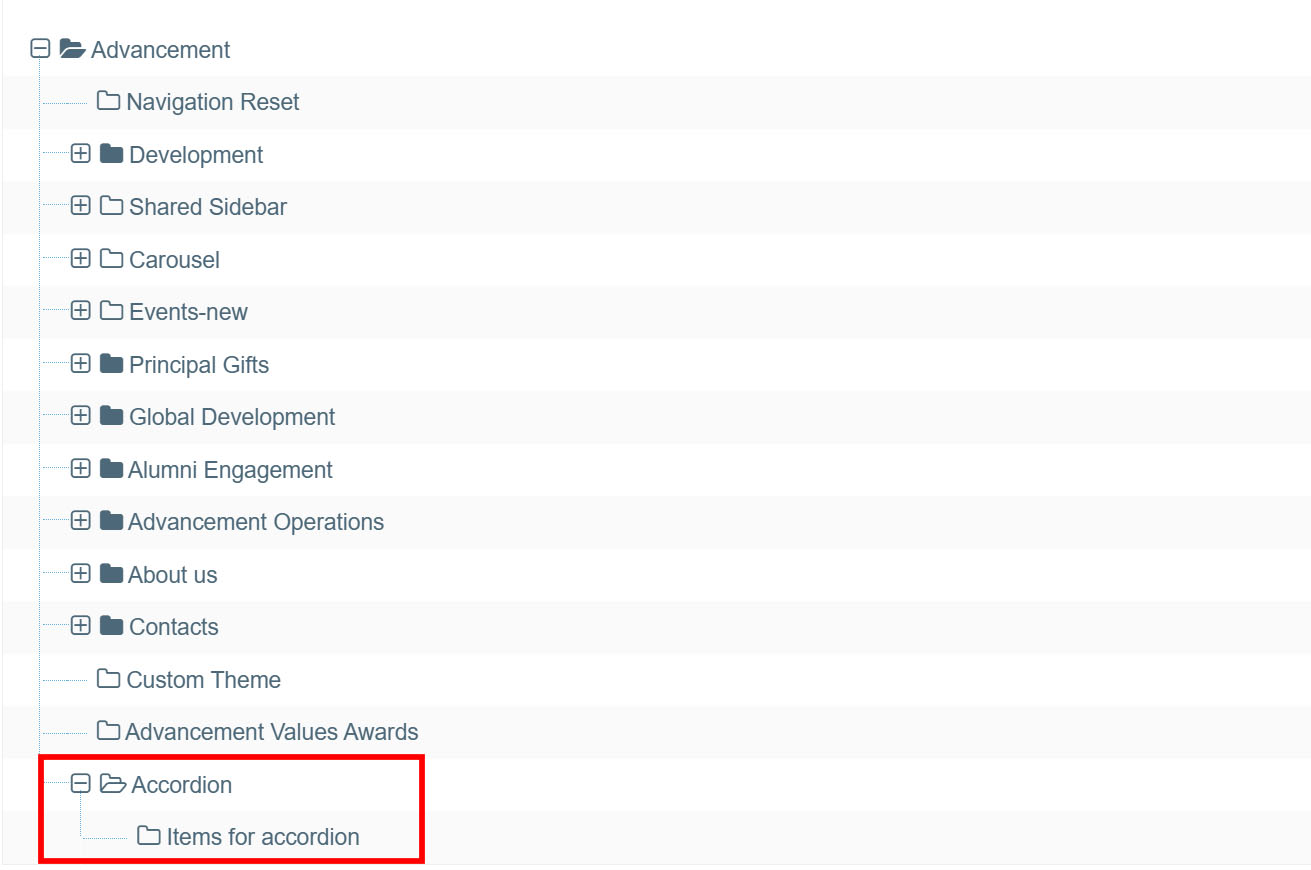Viewport: 1311px width, 870px height.
Task: Click the Accordion open folder icon
Action: (x=113, y=784)
